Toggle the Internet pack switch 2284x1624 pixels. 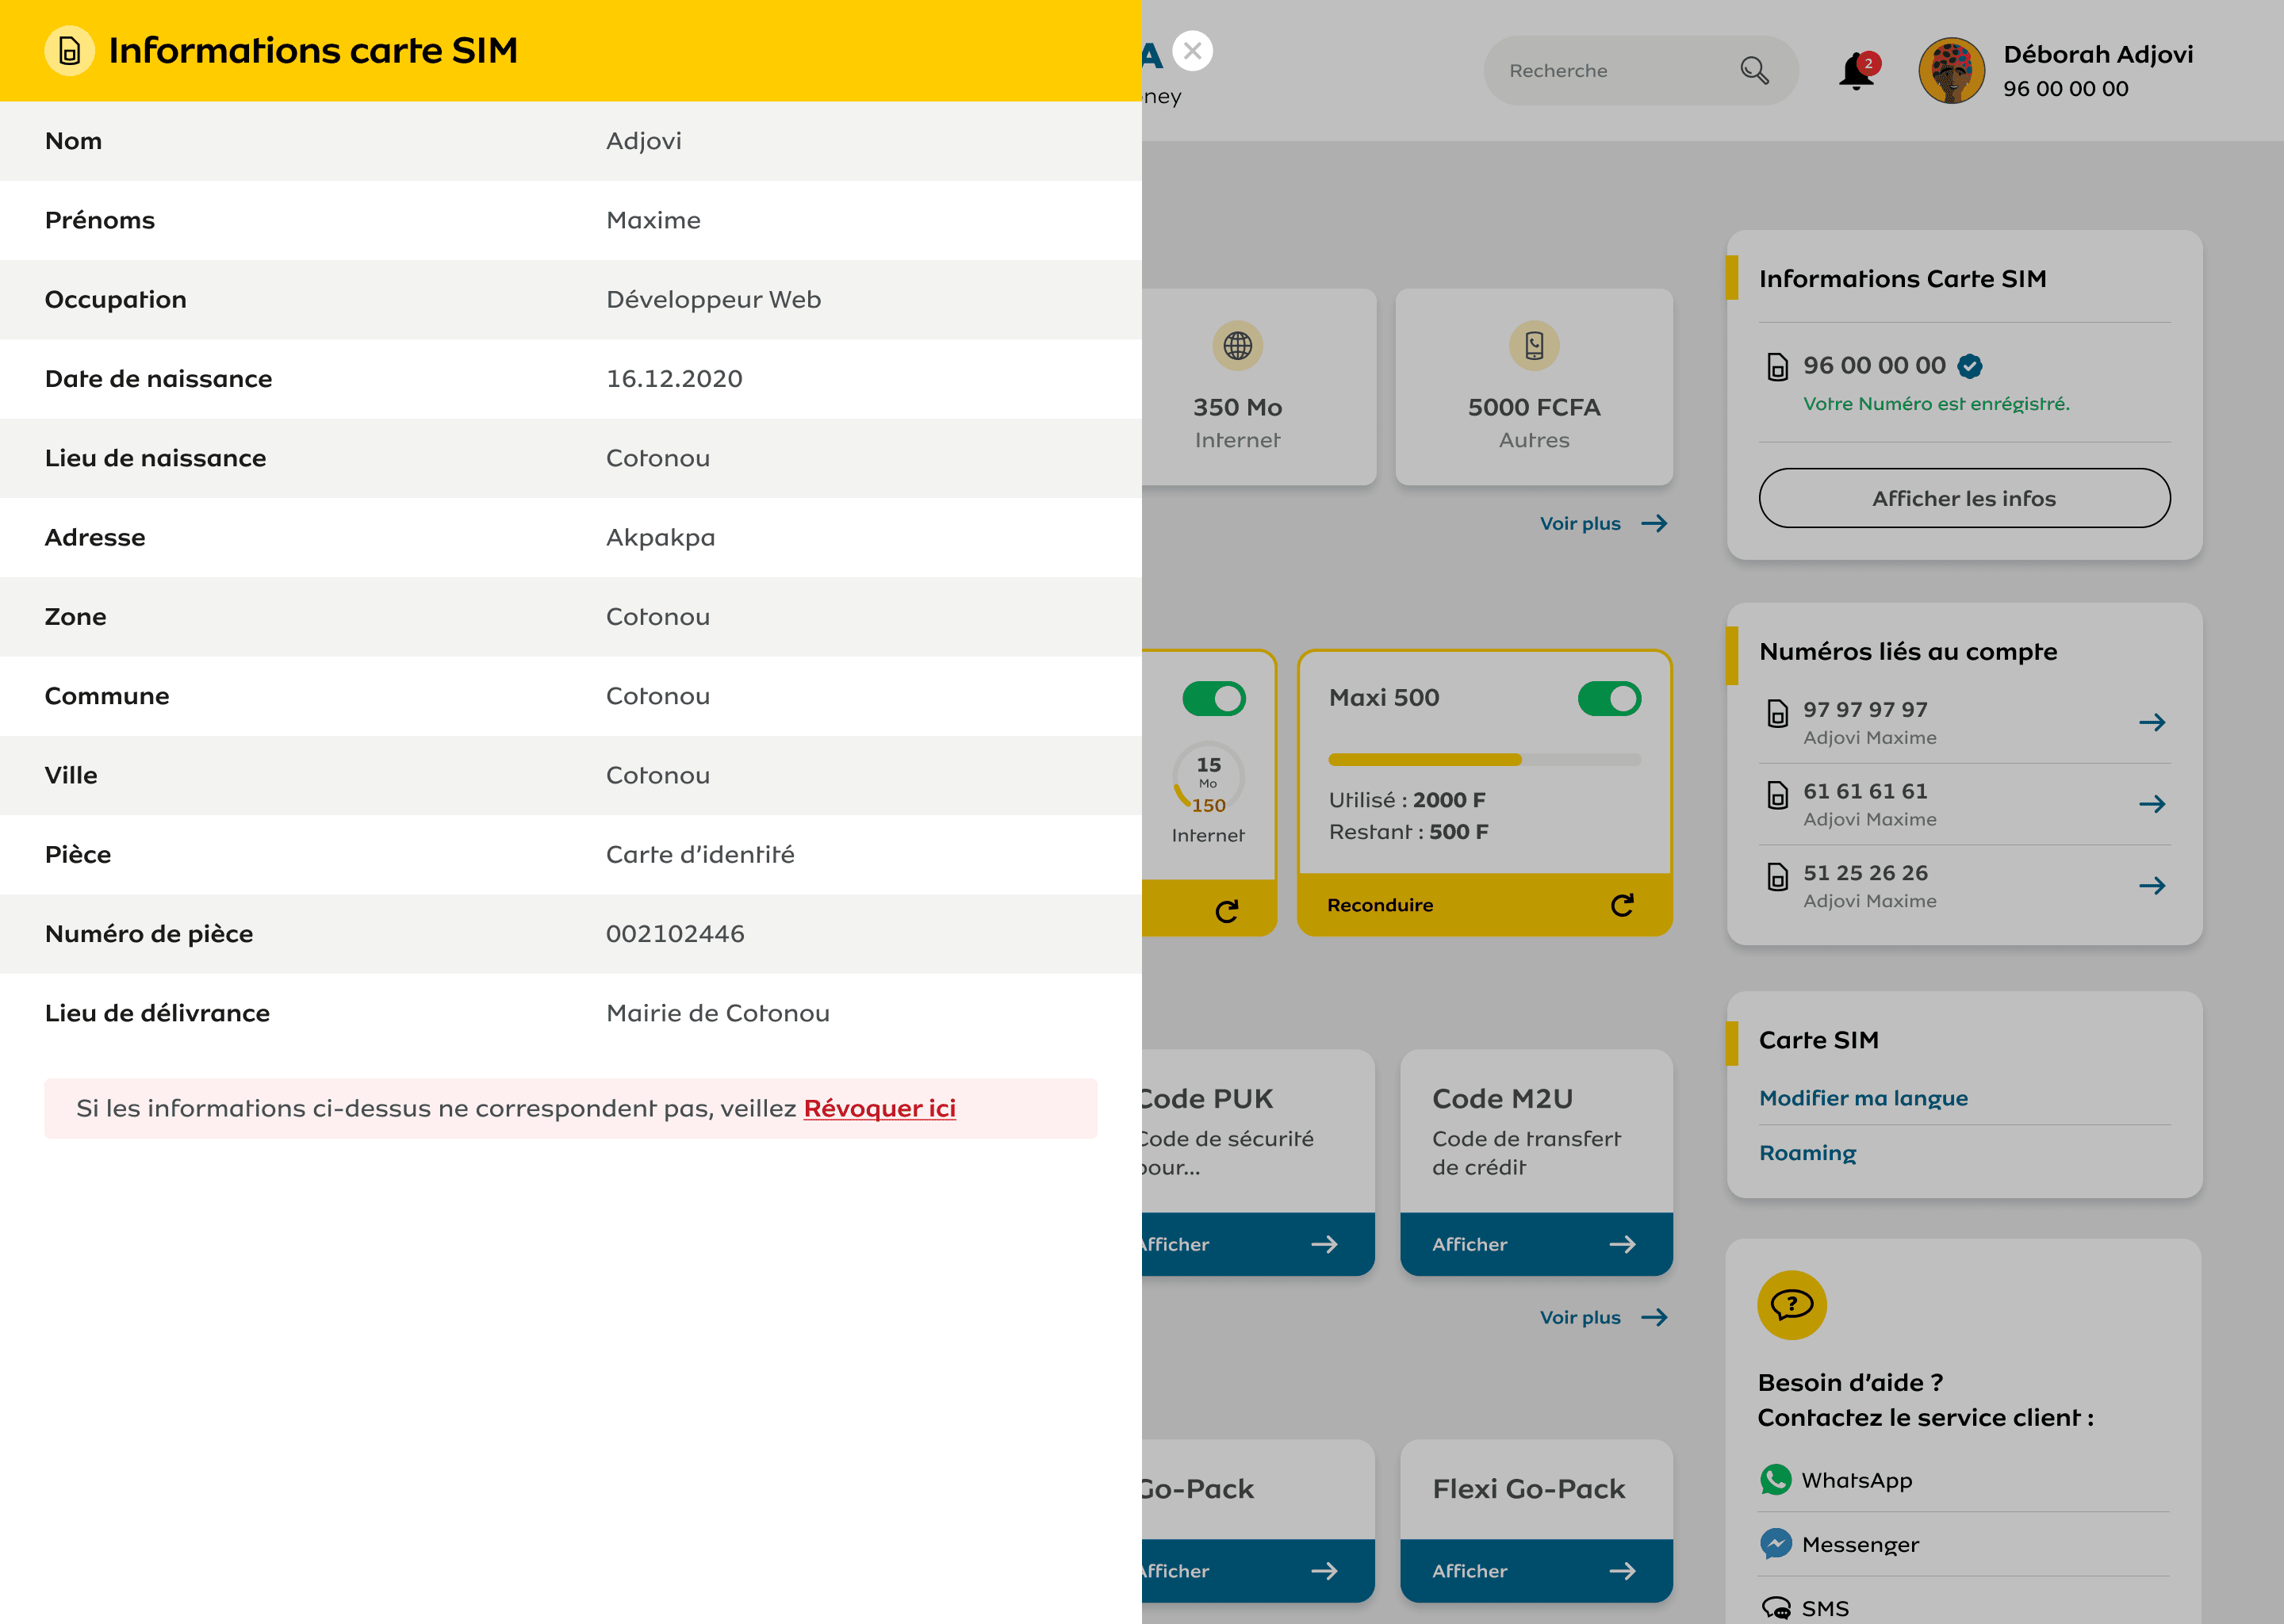click(x=1213, y=698)
